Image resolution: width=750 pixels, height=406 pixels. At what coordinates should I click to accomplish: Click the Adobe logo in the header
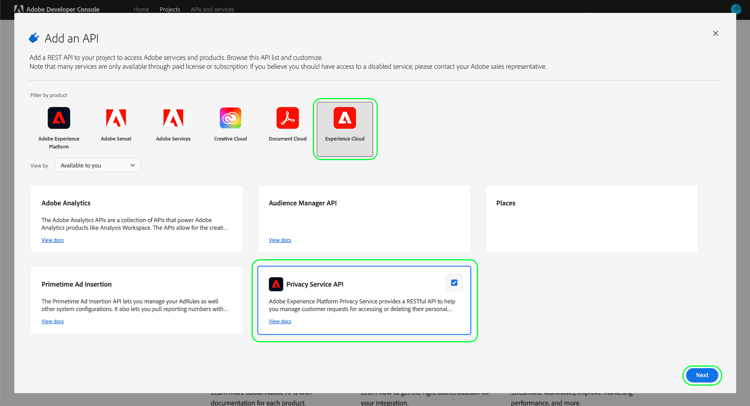(x=19, y=9)
